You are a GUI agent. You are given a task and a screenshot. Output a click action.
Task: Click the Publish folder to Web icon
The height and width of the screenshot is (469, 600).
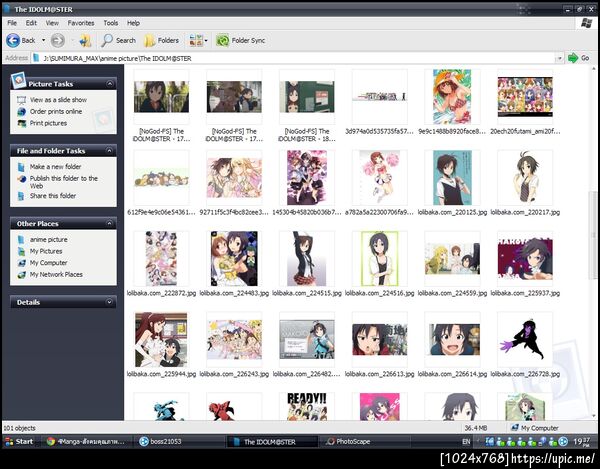22,179
